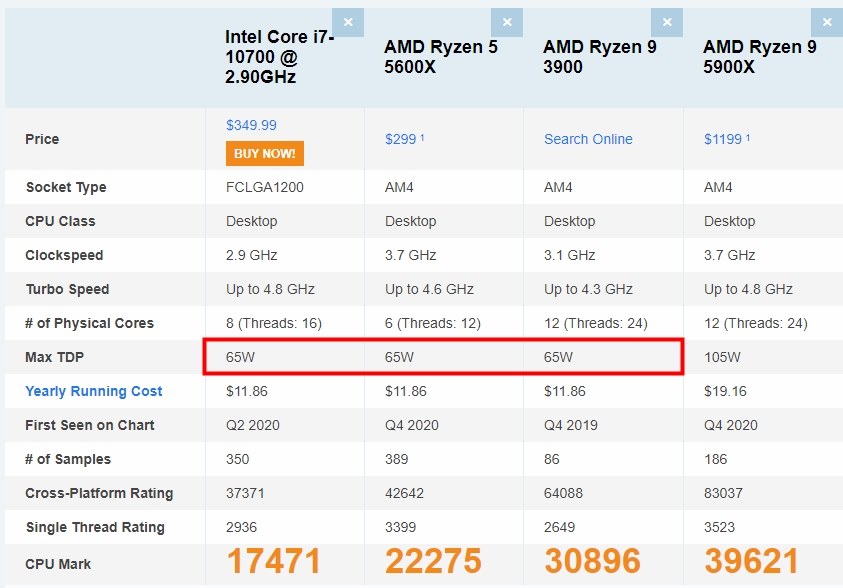The image size is (843, 588).
Task: Click the 2649 single thread rating
Action: [x=559, y=527]
